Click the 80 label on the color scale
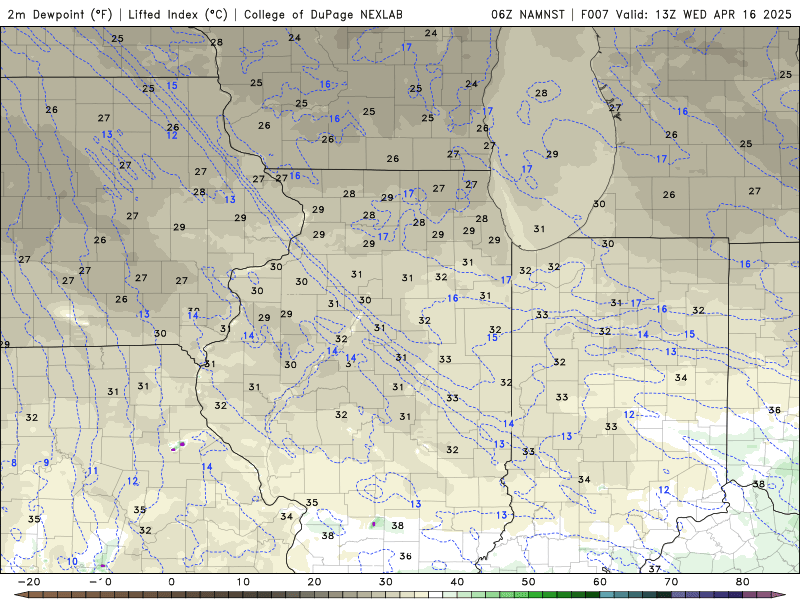 pos(743,582)
